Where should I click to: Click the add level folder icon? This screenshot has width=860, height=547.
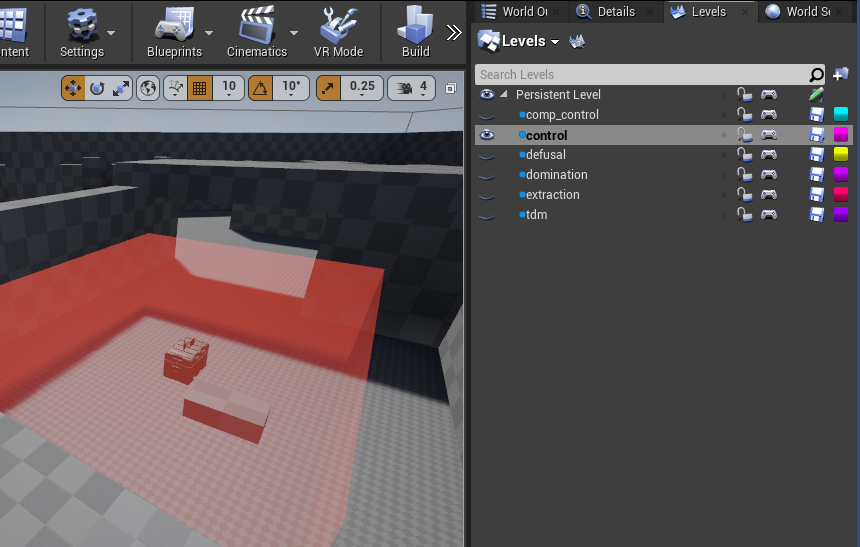840,74
